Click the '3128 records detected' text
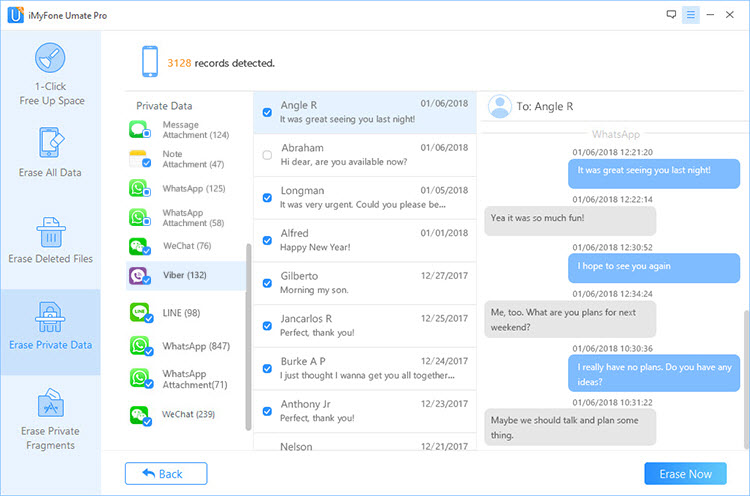 (x=221, y=63)
